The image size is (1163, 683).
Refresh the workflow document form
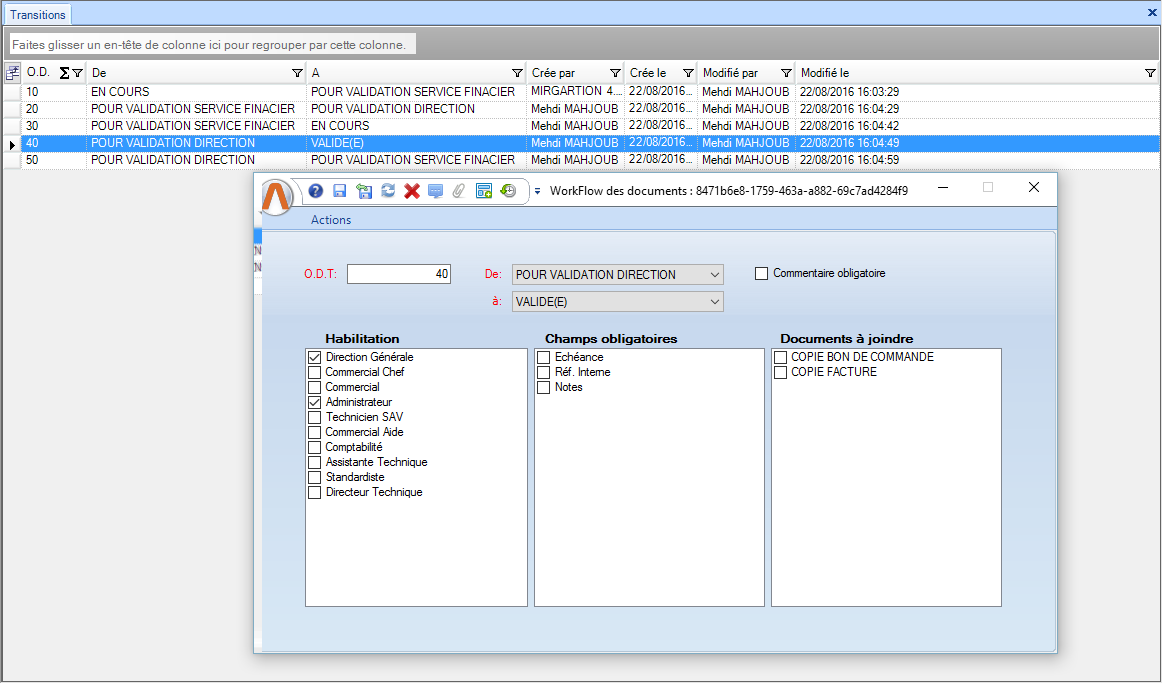click(388, 191)
